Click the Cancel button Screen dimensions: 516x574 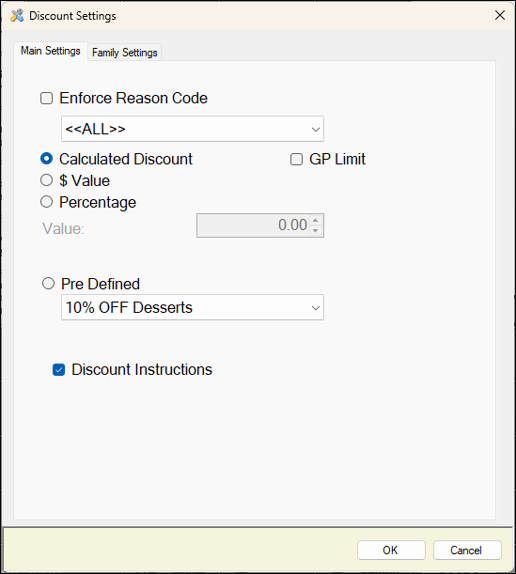click(467, 550)
